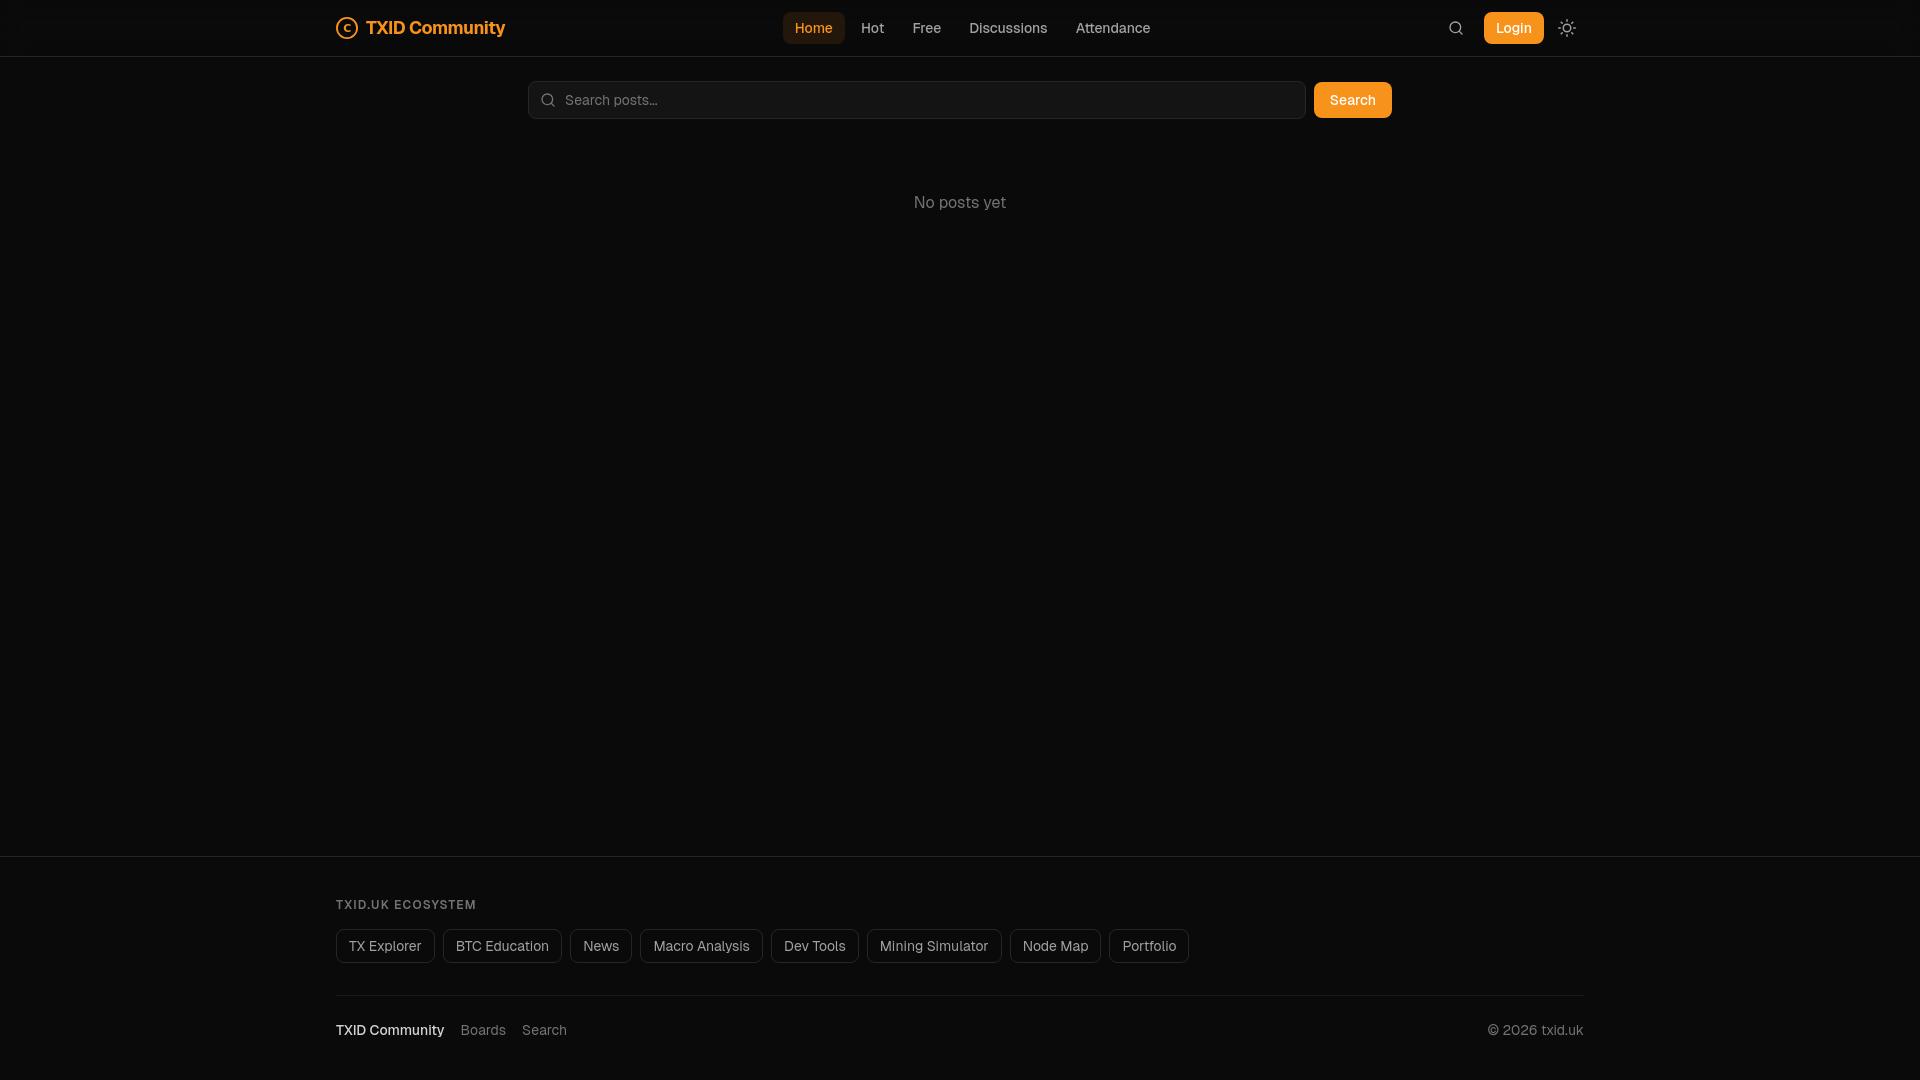The height and width of the screenshot is (1080, 1920).
Task: Click the orange Search button
Action: pyautogui.click(x=1352, y=100)
